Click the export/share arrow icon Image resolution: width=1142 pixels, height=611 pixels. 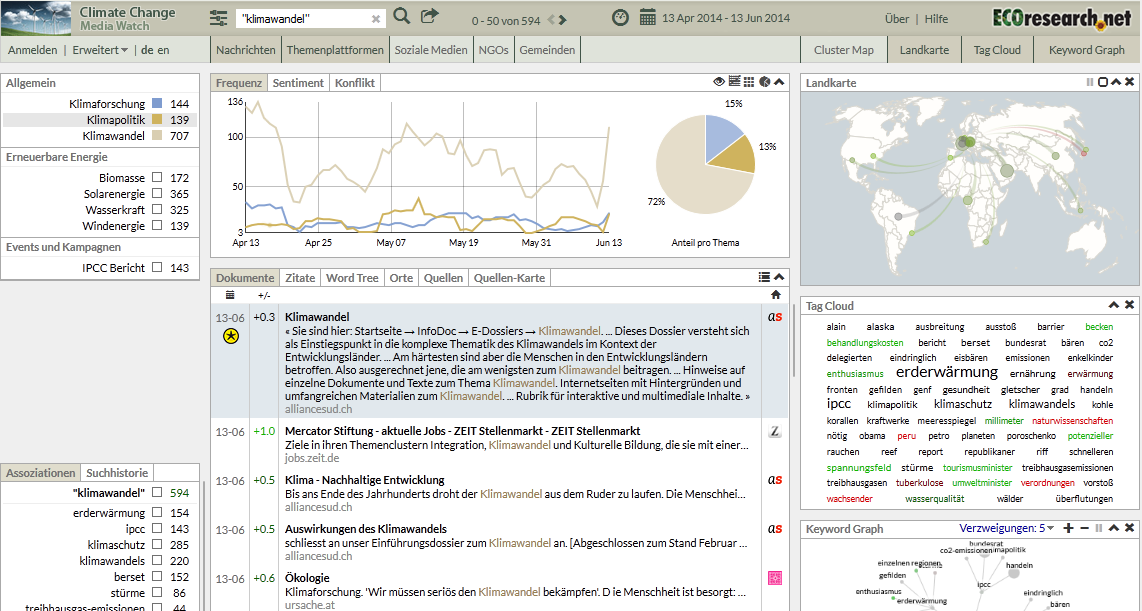(x=430, y=17)
